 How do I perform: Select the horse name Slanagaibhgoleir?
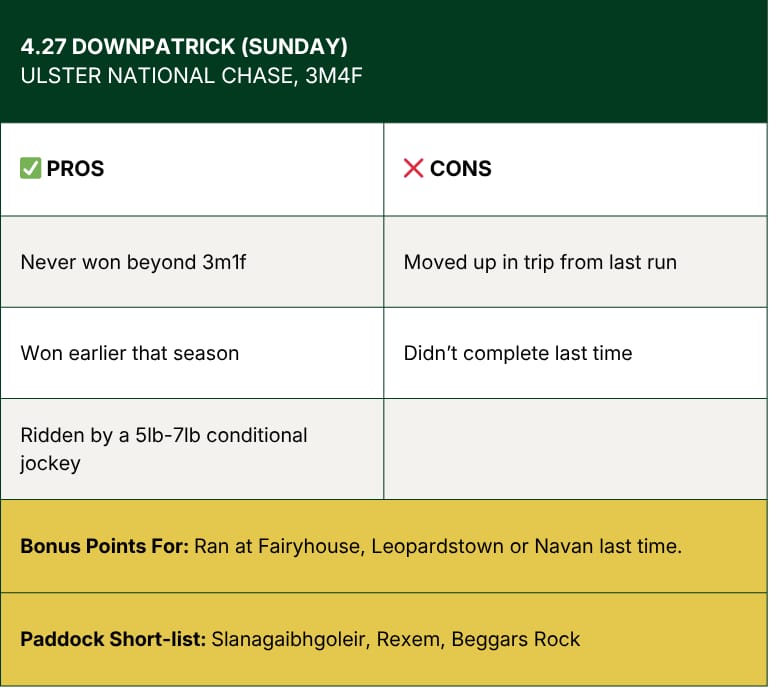point(290,639)
